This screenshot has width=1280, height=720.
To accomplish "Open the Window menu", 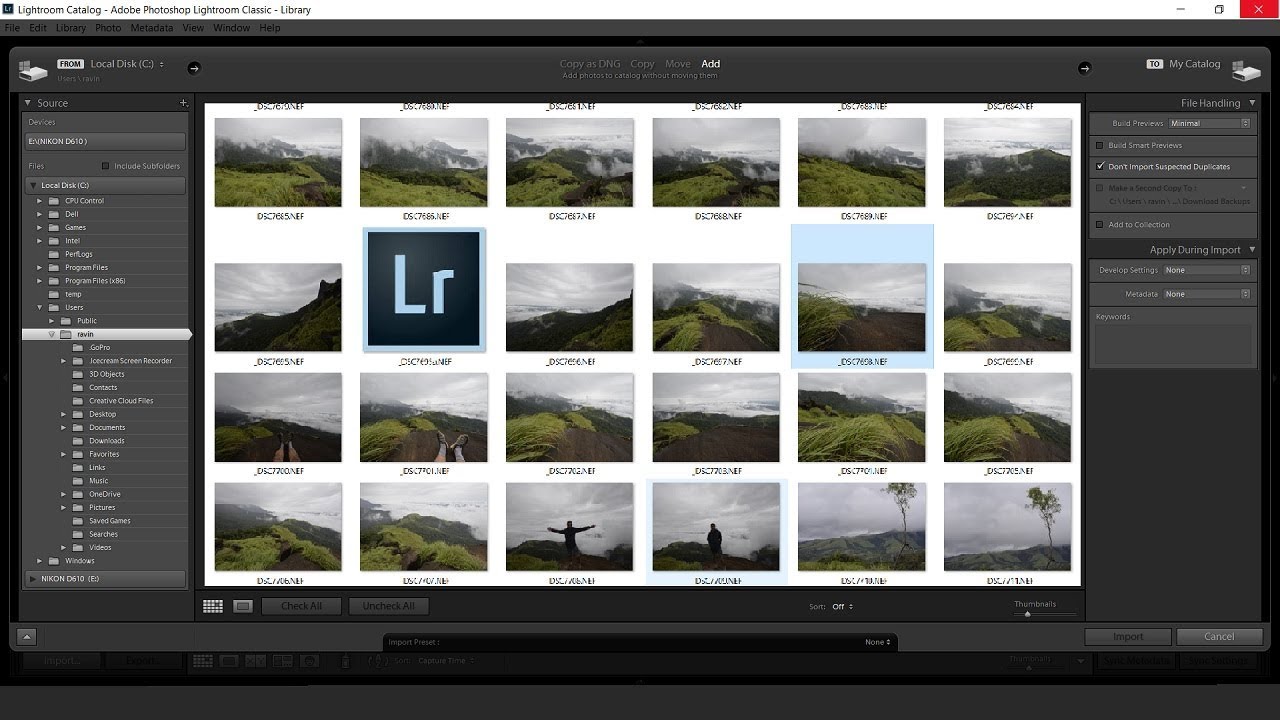I will pyautogui.click(x=231, y=28).
